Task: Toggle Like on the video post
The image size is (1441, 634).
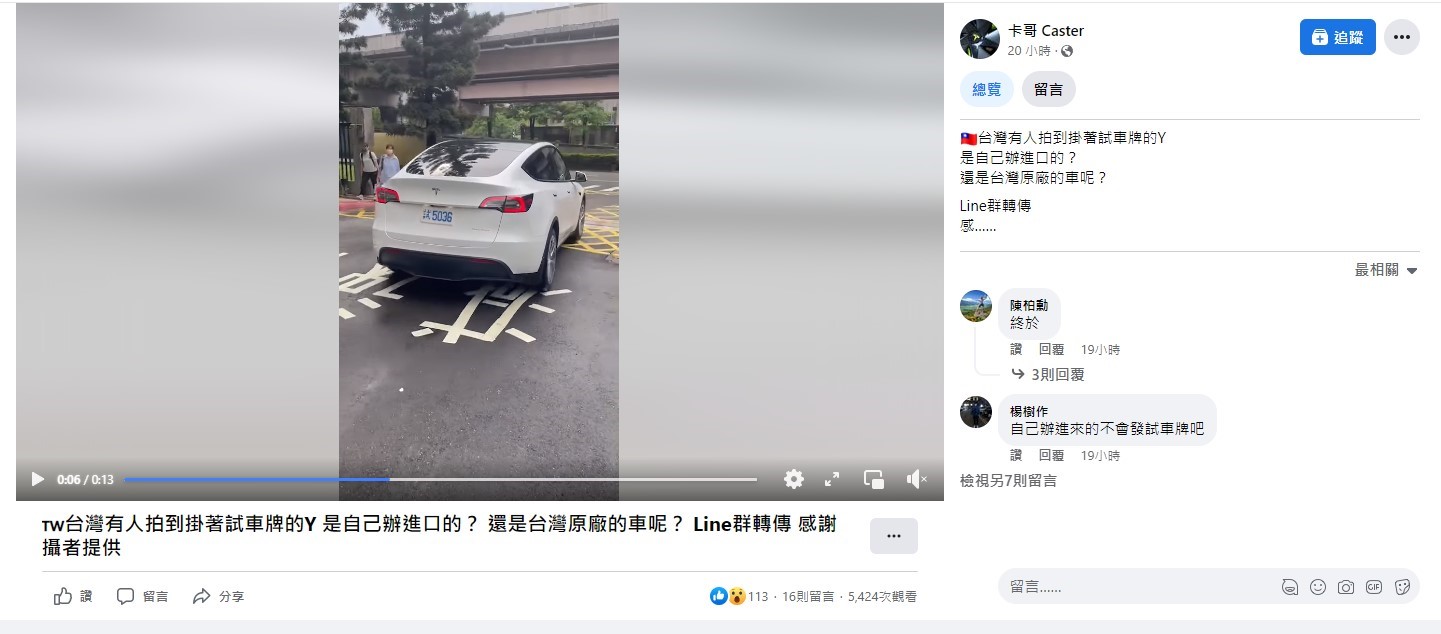Action: tap(73, 596)
